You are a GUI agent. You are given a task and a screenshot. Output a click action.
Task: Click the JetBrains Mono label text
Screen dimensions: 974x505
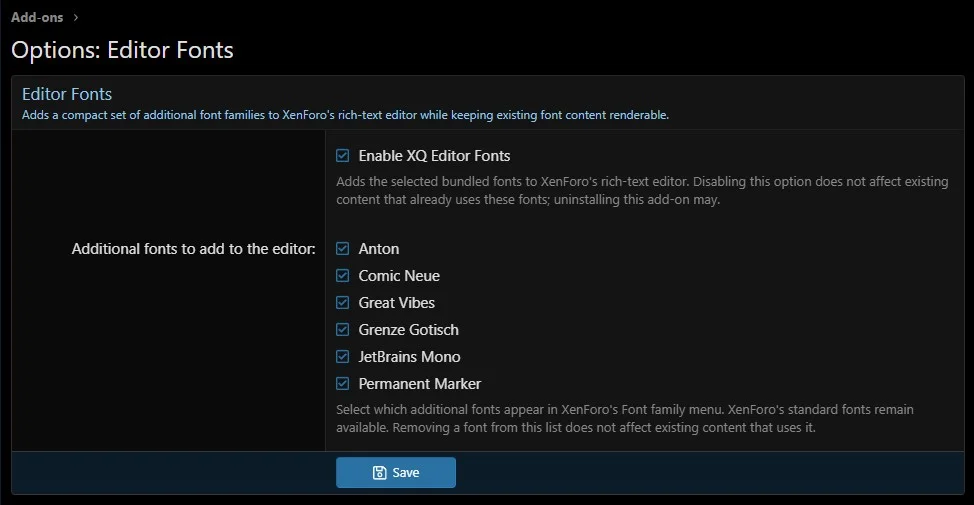coord(409,357)
